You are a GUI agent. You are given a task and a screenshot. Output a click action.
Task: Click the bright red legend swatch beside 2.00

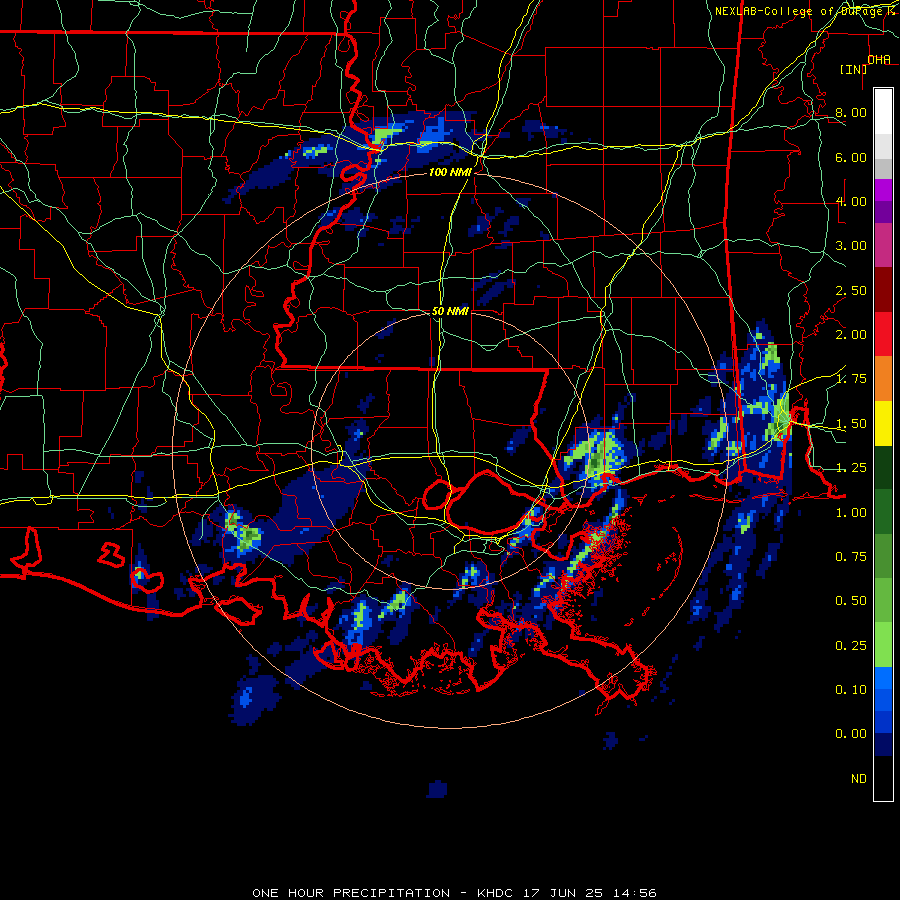coord(883,334)
